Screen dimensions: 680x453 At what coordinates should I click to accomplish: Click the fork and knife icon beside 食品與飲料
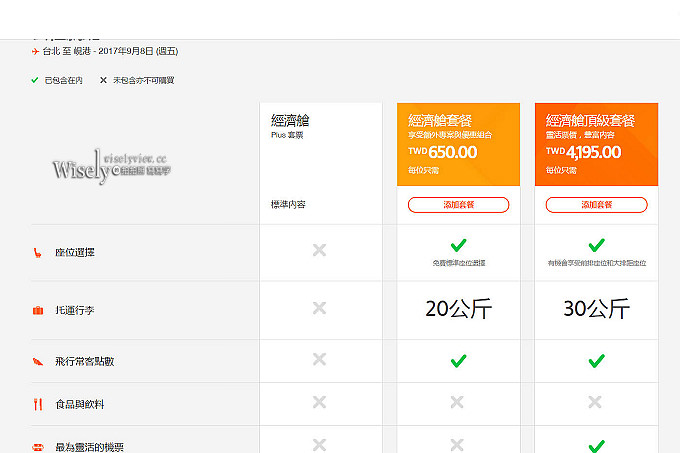click(38, 404)
